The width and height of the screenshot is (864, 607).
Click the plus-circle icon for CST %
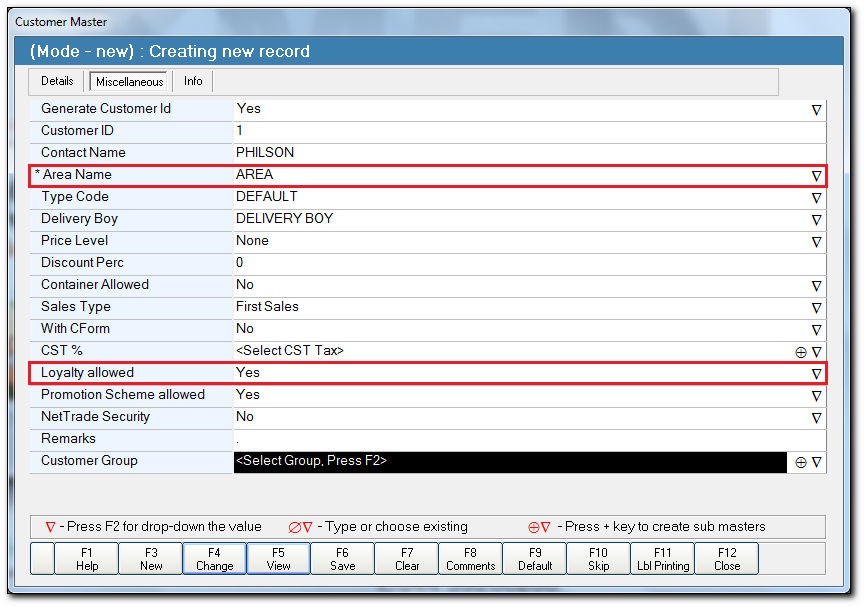pos(801,353)
